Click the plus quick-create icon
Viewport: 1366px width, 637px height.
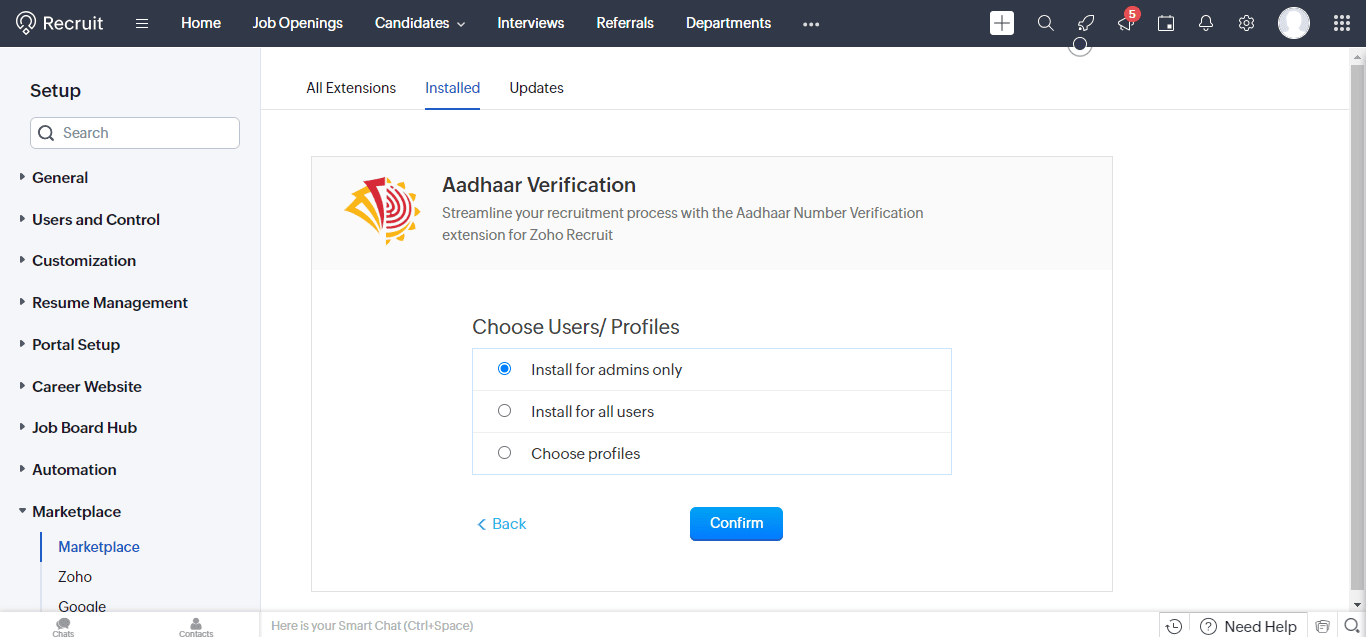pos(1002,23)
